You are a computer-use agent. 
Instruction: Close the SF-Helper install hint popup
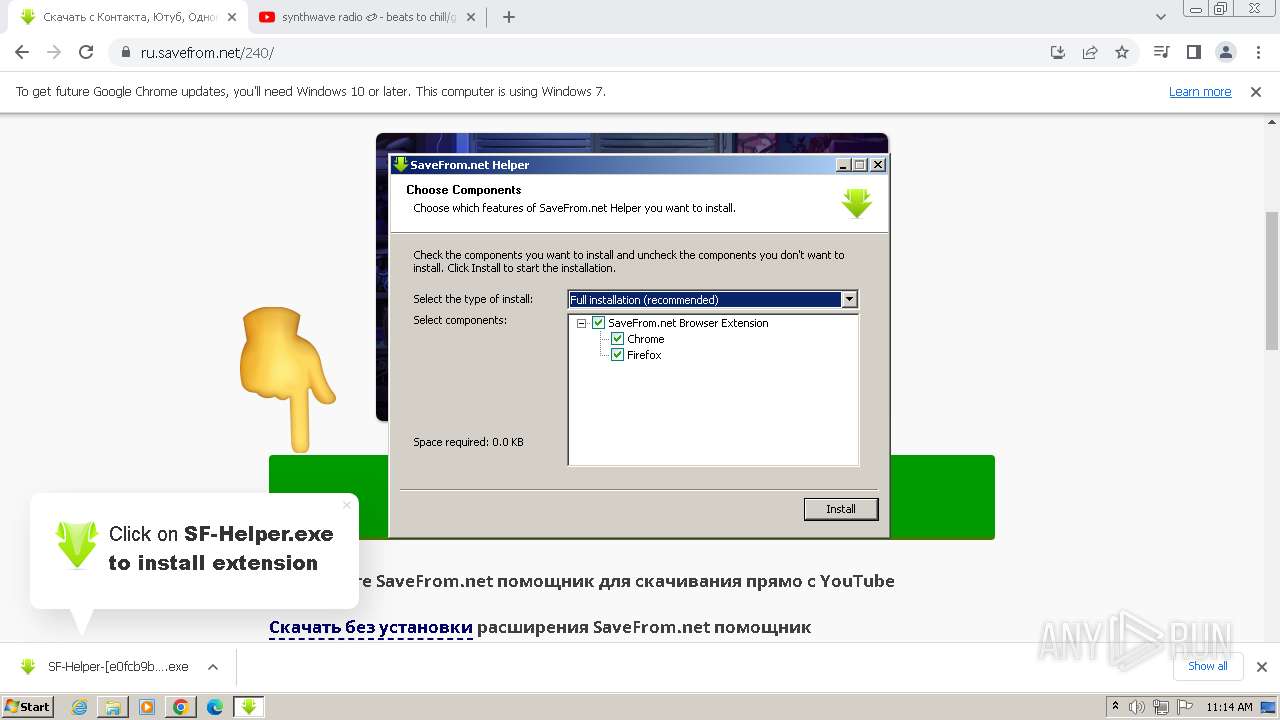coord(347,505)
